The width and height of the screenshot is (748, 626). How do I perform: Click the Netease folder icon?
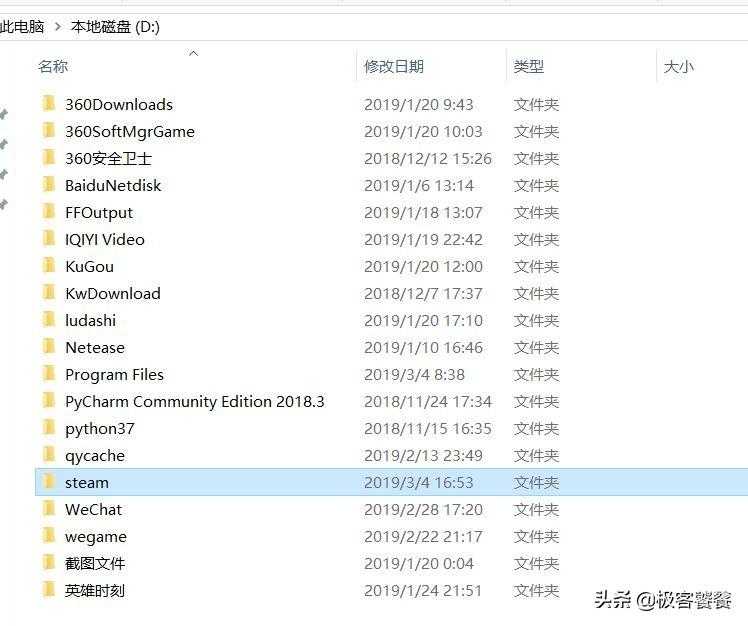pyautogui.click(x=48, y=347)
